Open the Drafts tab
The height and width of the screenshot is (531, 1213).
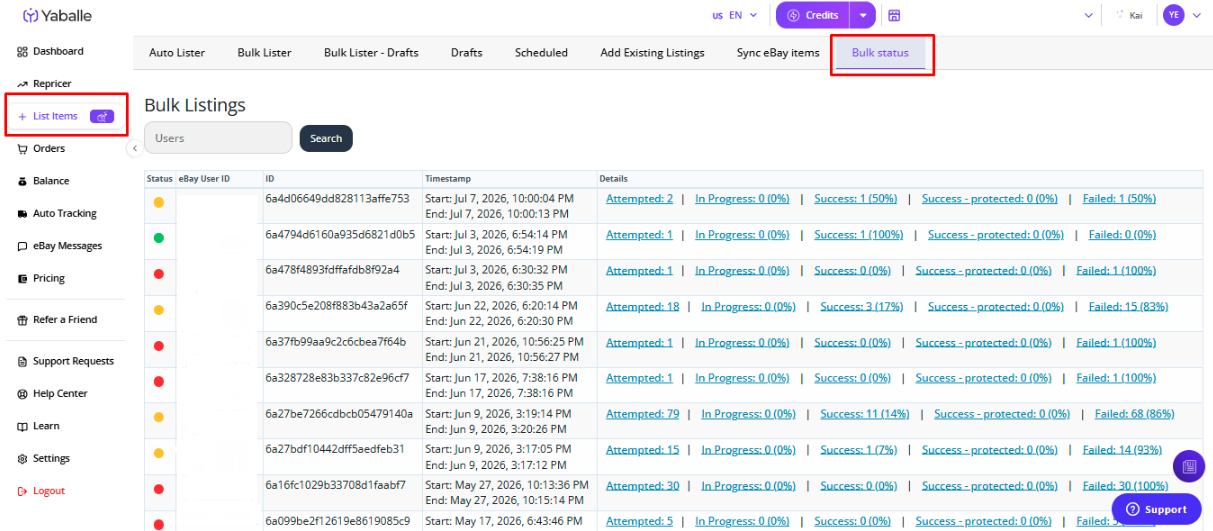tap(466, 53)
